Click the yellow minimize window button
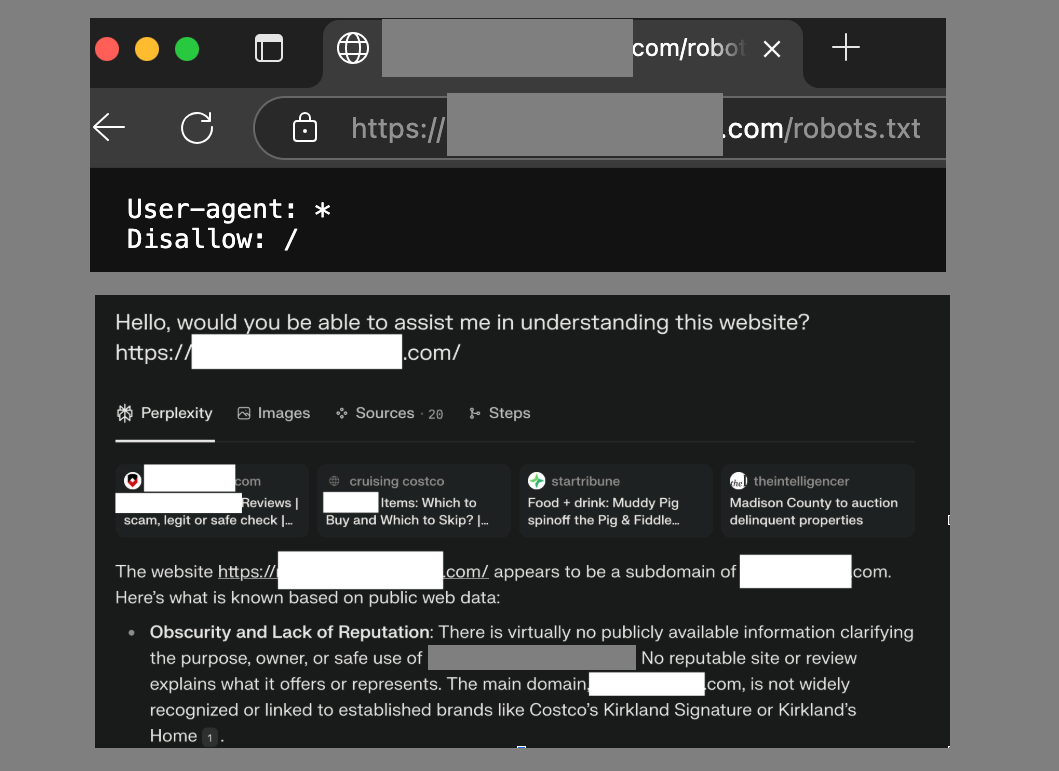This screenshot has height=771, width=1059. click(x=147, y=49)
